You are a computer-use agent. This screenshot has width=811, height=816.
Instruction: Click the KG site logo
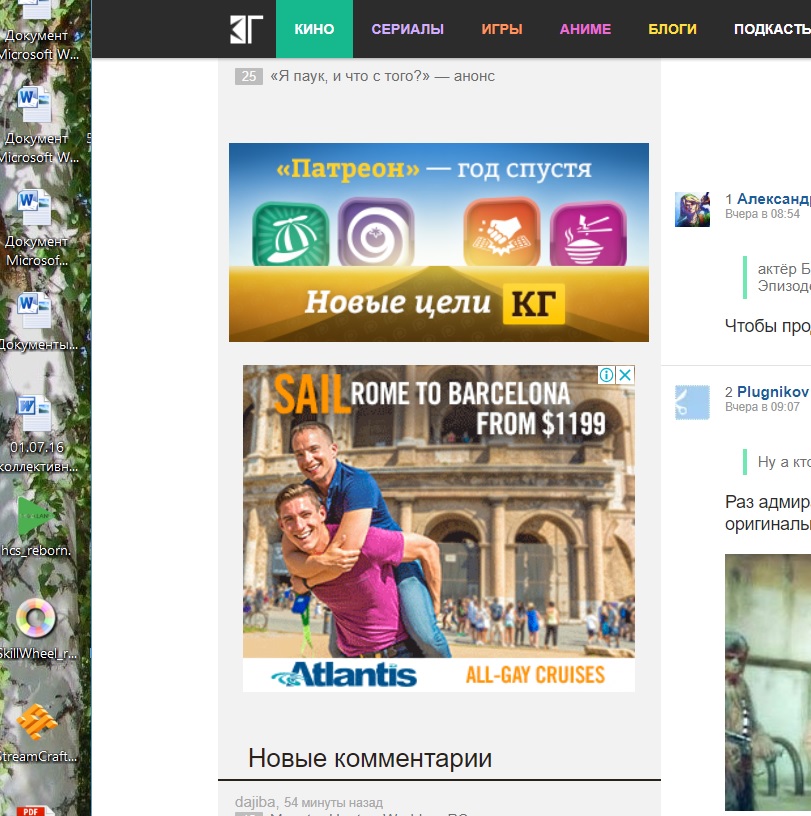tap(246, 29)
